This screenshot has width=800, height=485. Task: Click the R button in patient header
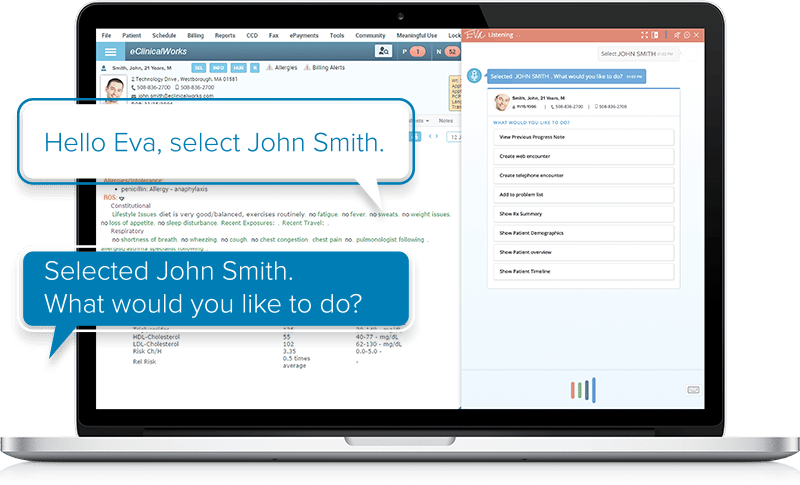[x=255, y=68]
